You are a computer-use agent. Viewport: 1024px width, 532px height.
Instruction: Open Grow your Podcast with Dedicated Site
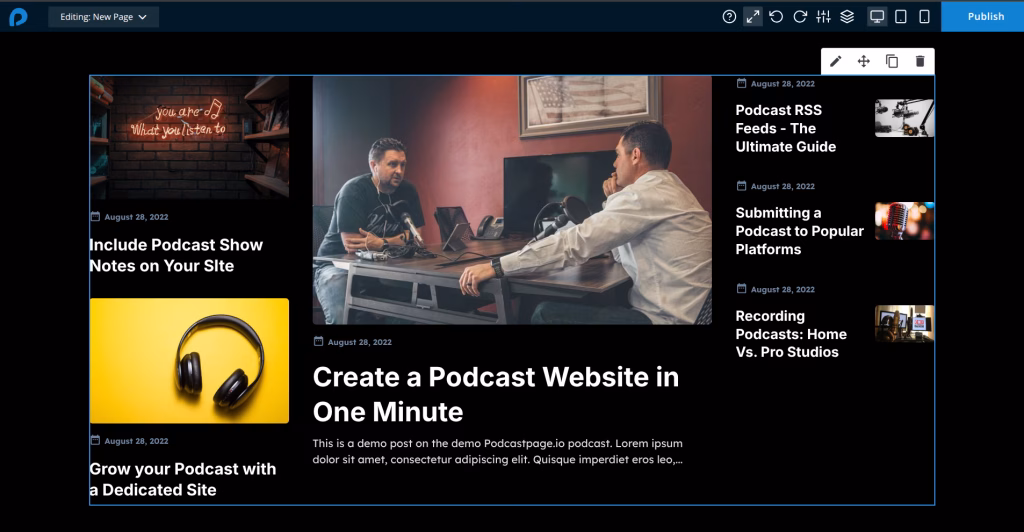[183, 479]
